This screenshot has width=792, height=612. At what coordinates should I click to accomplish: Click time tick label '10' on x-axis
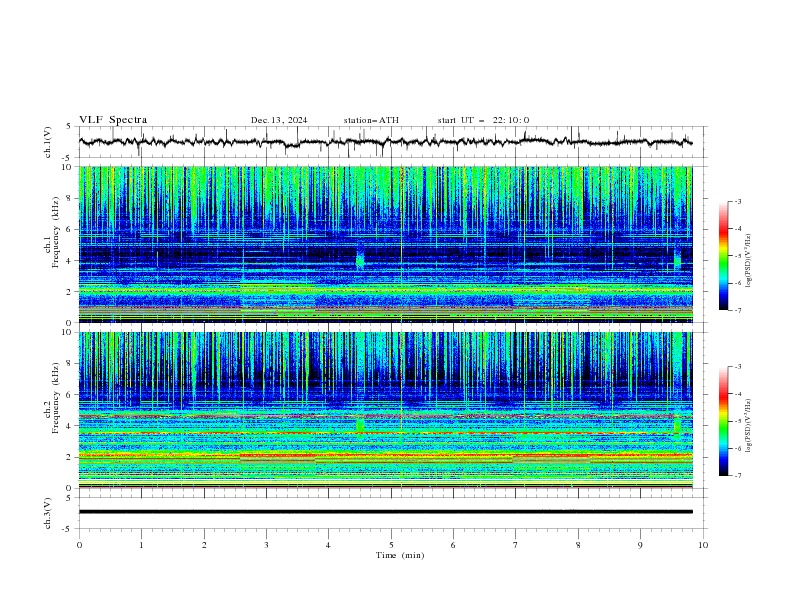pyautogui.click(x=703, y=545)
